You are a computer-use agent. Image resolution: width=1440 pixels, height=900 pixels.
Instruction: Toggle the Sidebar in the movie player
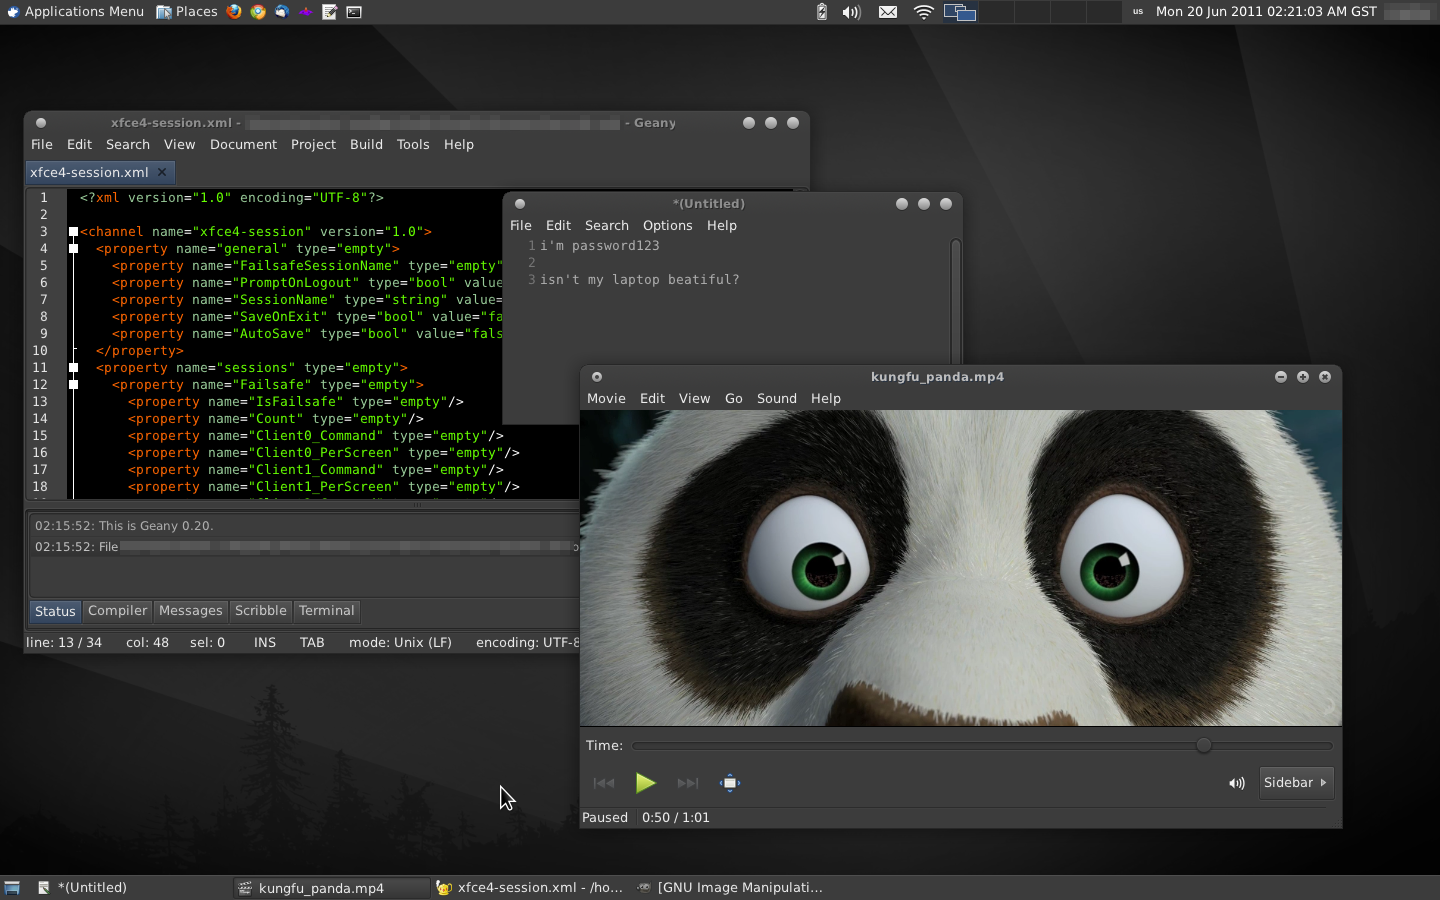[x=1295, y=783]
